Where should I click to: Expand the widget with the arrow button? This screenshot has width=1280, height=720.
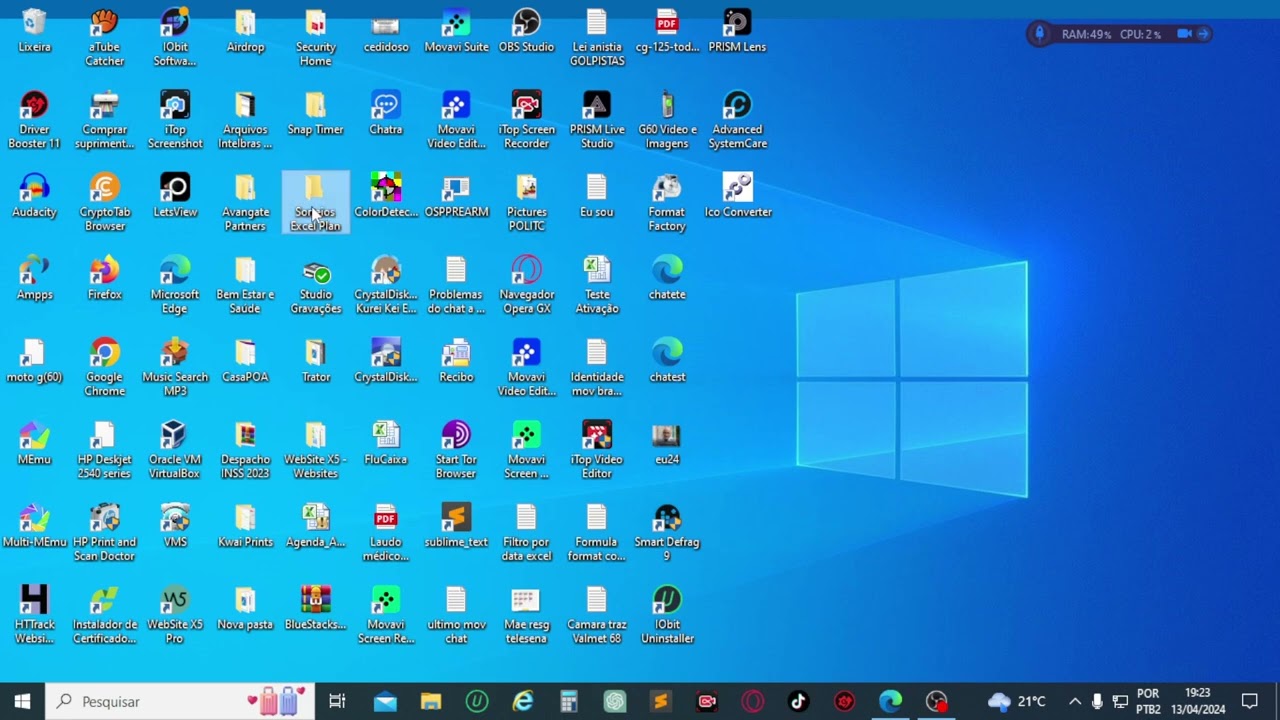[1204, 34]
